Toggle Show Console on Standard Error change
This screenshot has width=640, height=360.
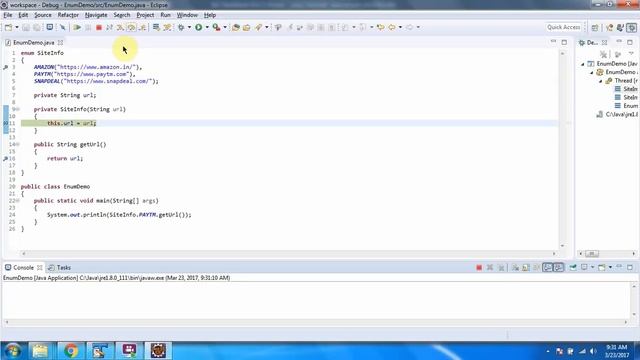click(558, 267)
